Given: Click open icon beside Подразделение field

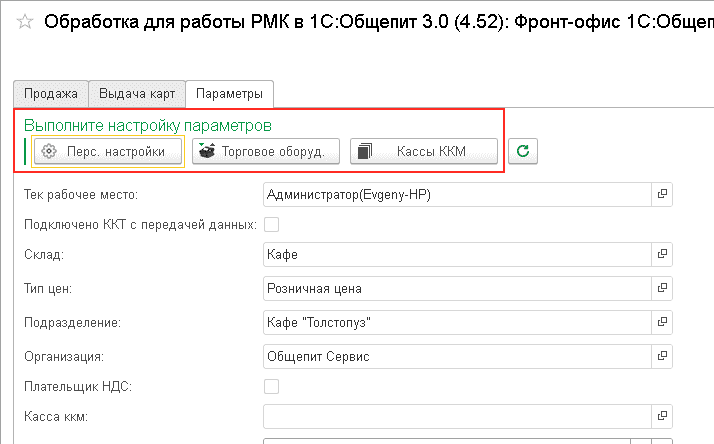Looking at the screenshot, I should (661, 322).
